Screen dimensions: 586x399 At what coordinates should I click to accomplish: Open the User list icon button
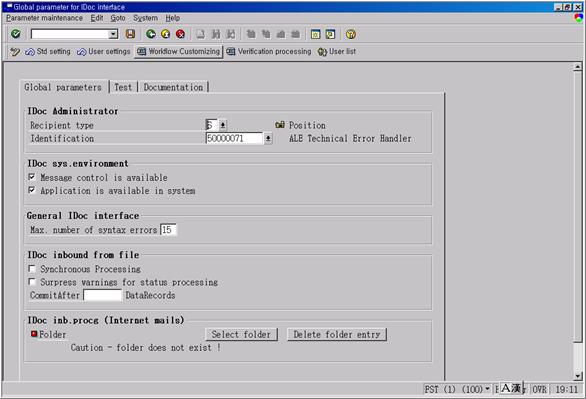[337, 52]
